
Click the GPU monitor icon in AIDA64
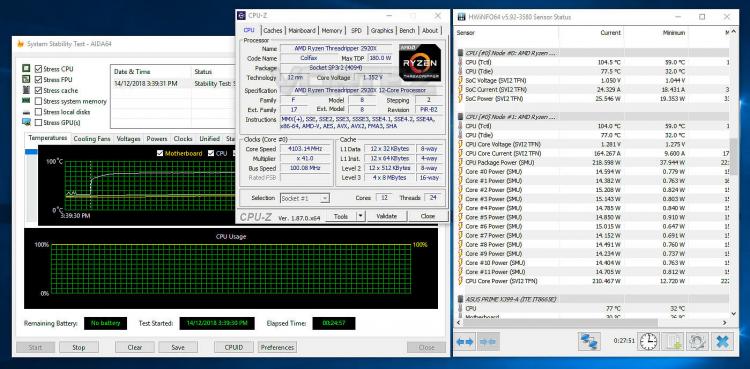click(26, 122)
